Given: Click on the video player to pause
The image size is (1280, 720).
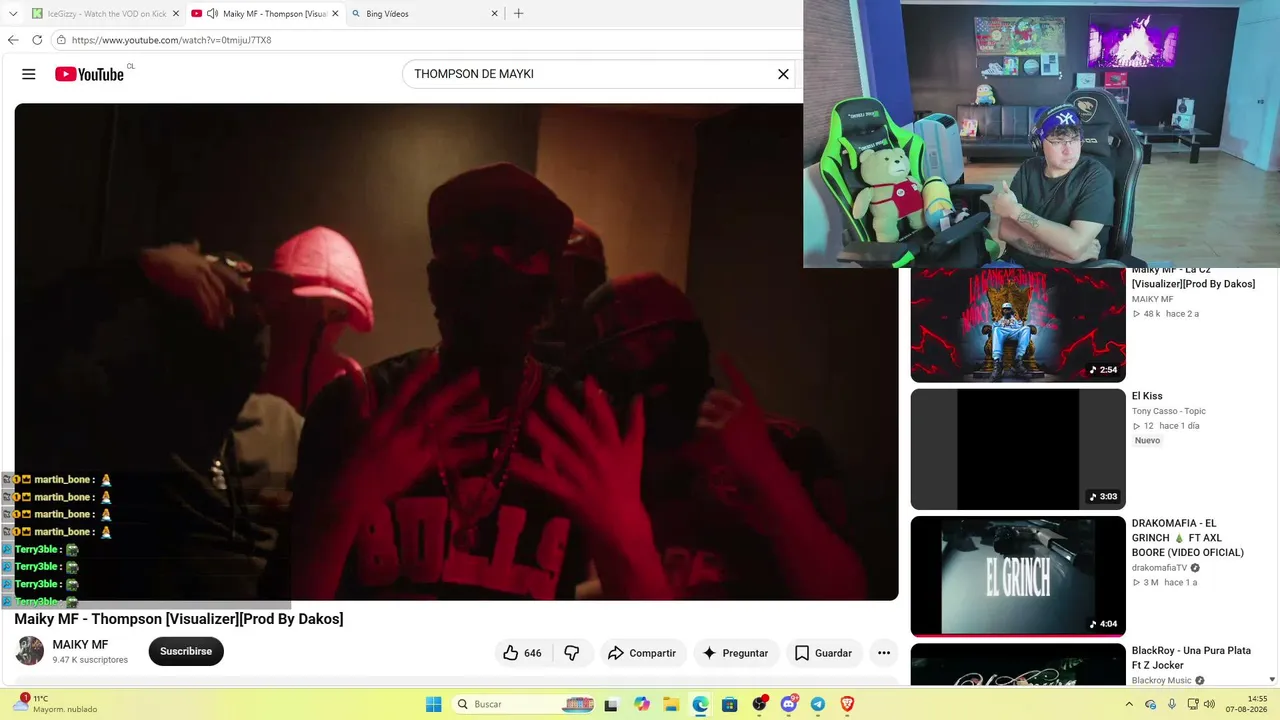Looking at the screenshot, I should point(456,352).
